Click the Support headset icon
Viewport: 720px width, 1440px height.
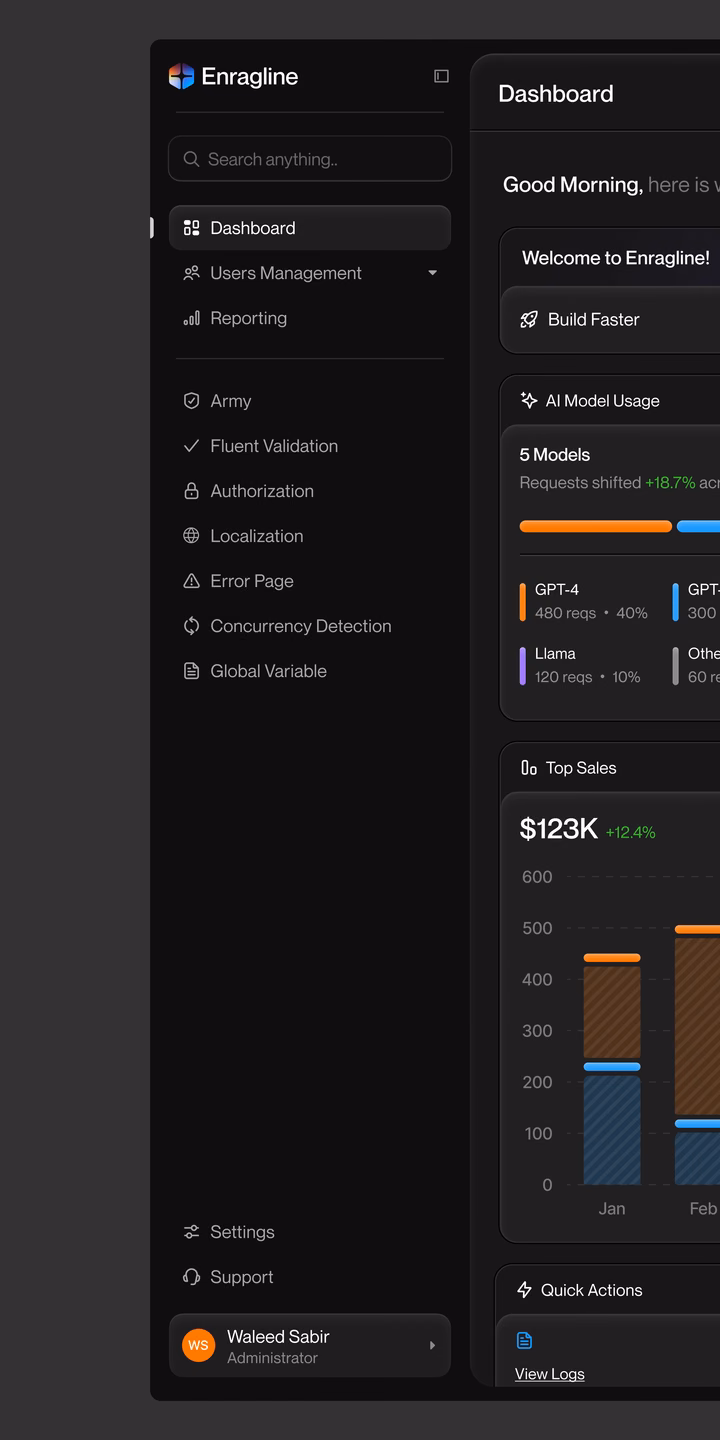click(191, 1277)
